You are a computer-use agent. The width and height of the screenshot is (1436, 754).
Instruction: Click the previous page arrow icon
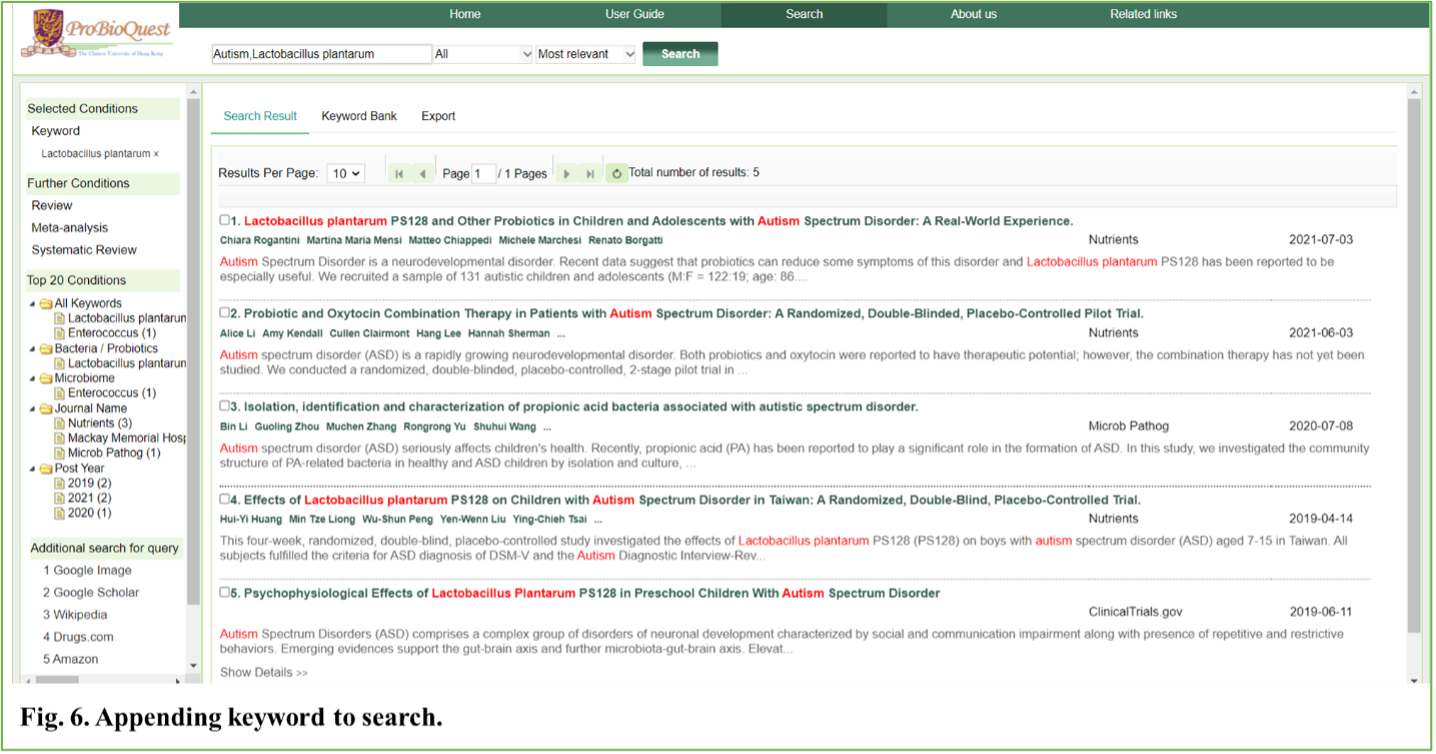423,174
